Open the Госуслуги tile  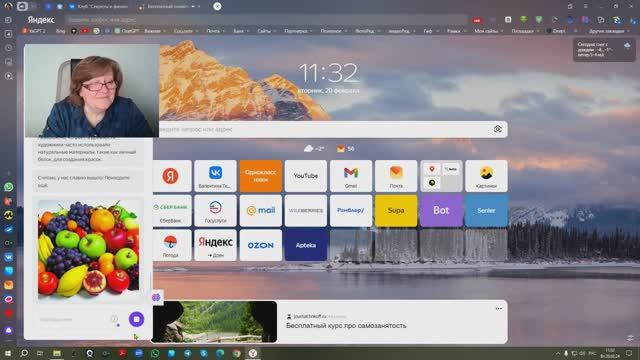216,211
